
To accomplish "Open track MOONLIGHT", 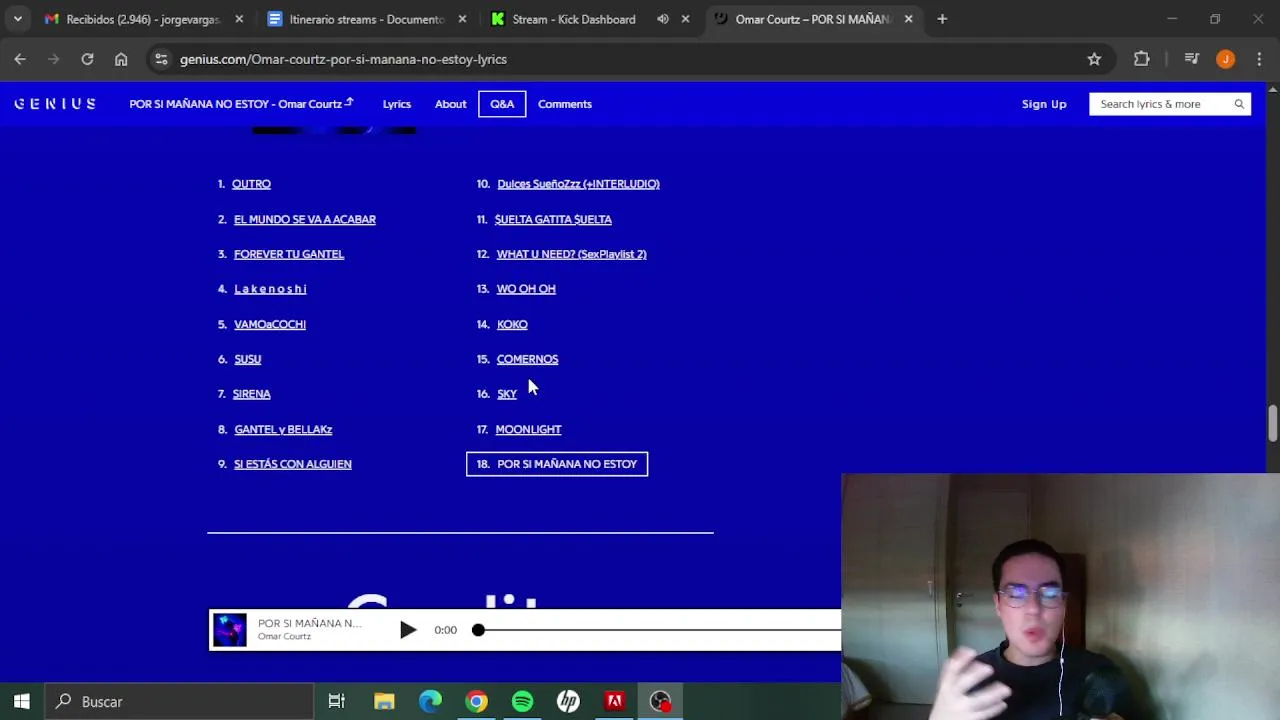I will pyautogui.click(x=528, y=429).
